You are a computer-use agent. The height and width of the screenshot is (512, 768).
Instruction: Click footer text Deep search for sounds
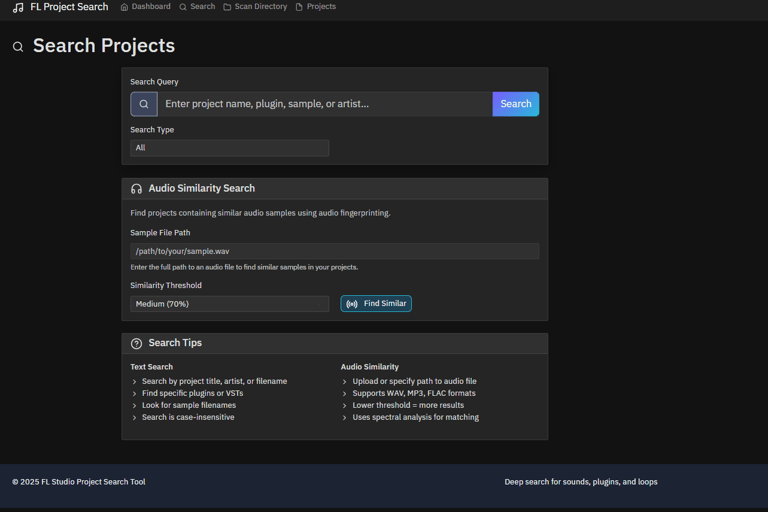581,482
